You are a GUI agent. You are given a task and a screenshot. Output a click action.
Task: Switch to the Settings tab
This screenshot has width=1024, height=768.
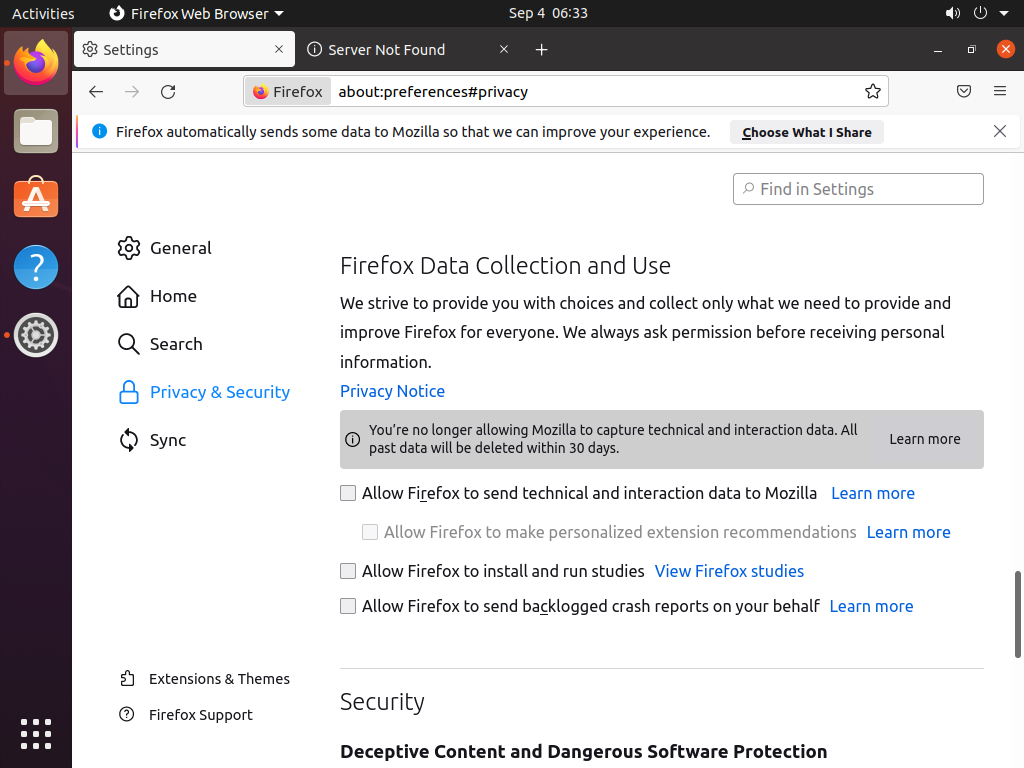click(x=184, y=50)
